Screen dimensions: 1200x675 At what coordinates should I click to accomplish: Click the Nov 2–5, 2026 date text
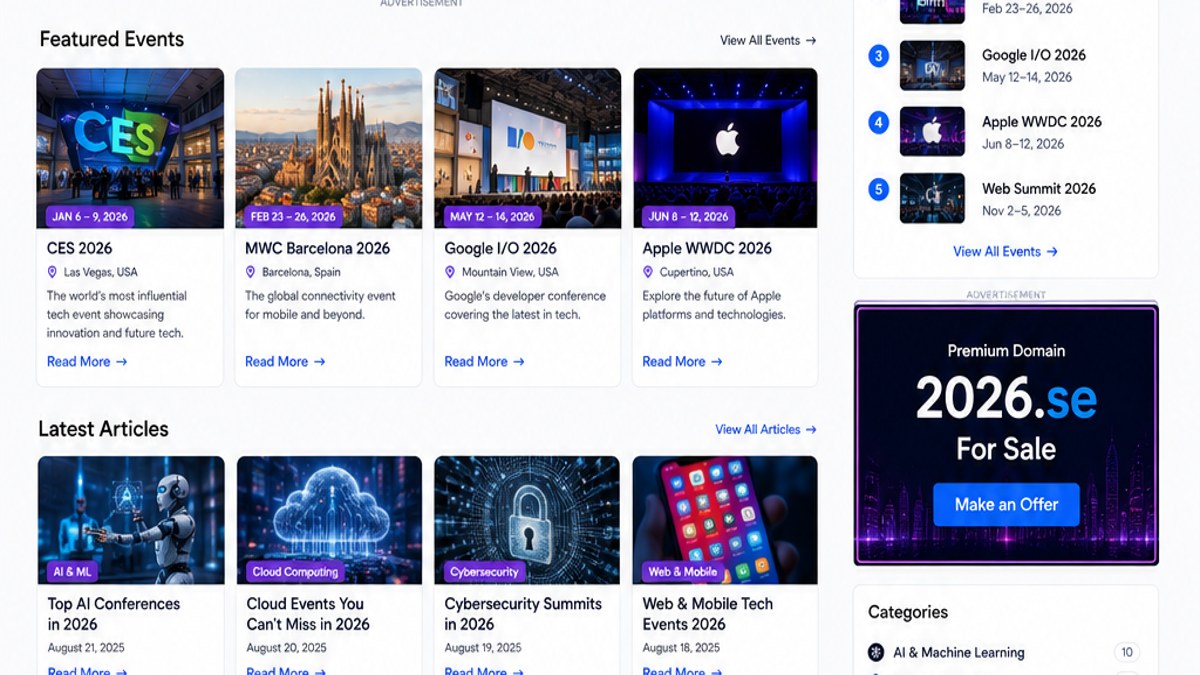point(1021,211)
